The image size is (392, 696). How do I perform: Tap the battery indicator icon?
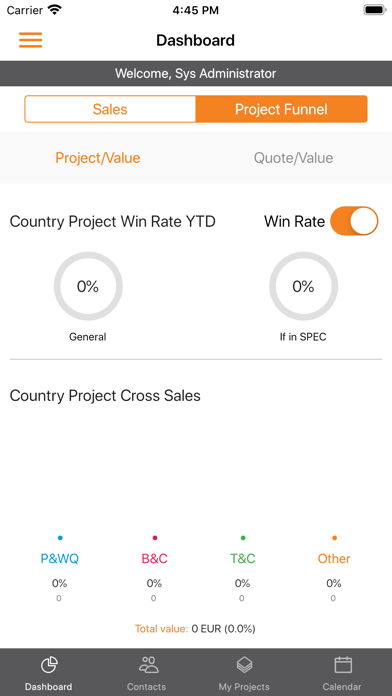(x=375, y=10)
